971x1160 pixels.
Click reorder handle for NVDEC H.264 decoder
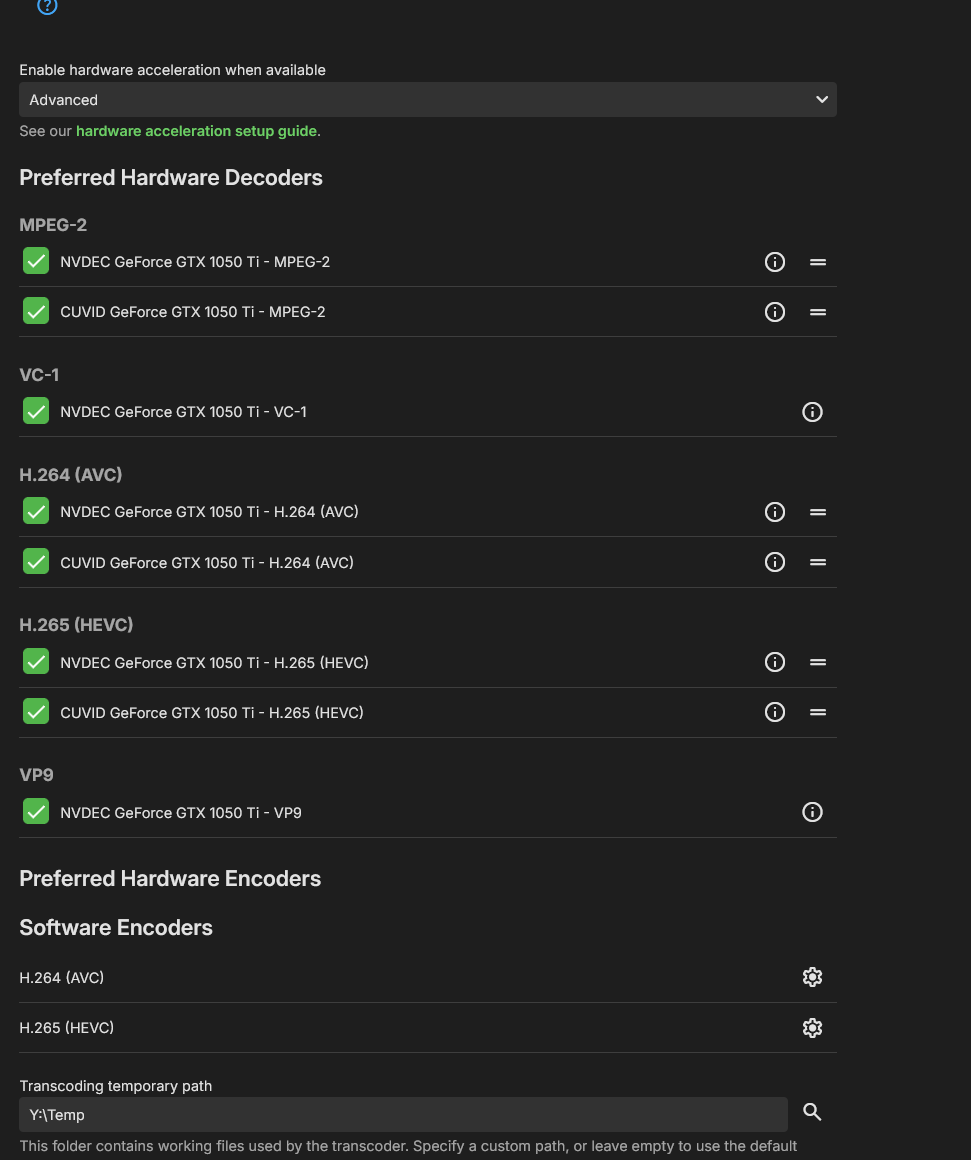click(818, 512)
